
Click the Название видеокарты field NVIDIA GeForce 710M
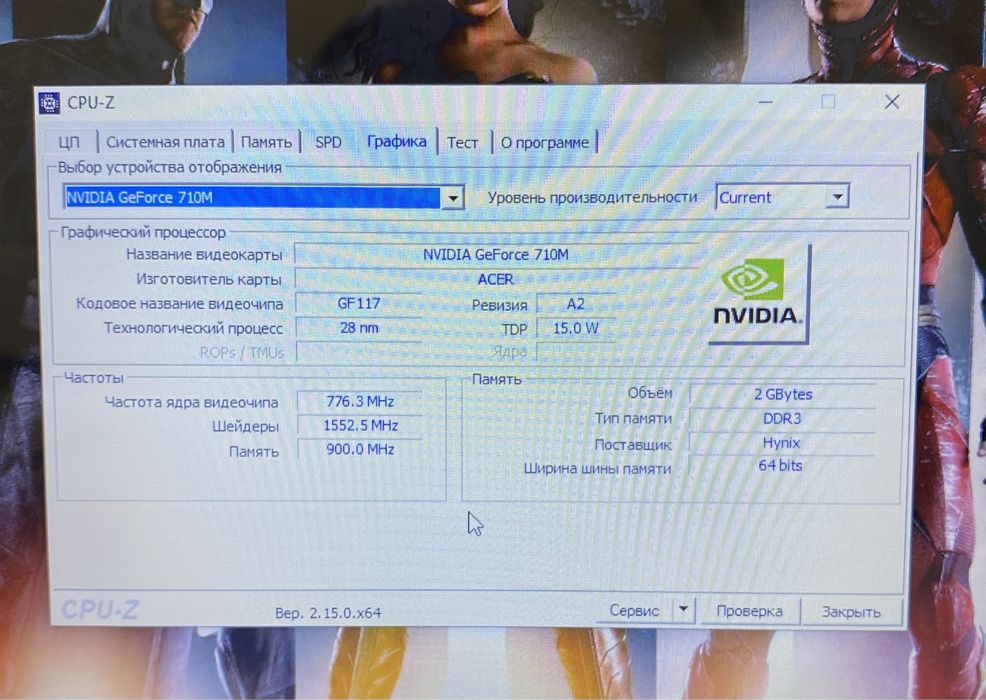pos(496,255)
